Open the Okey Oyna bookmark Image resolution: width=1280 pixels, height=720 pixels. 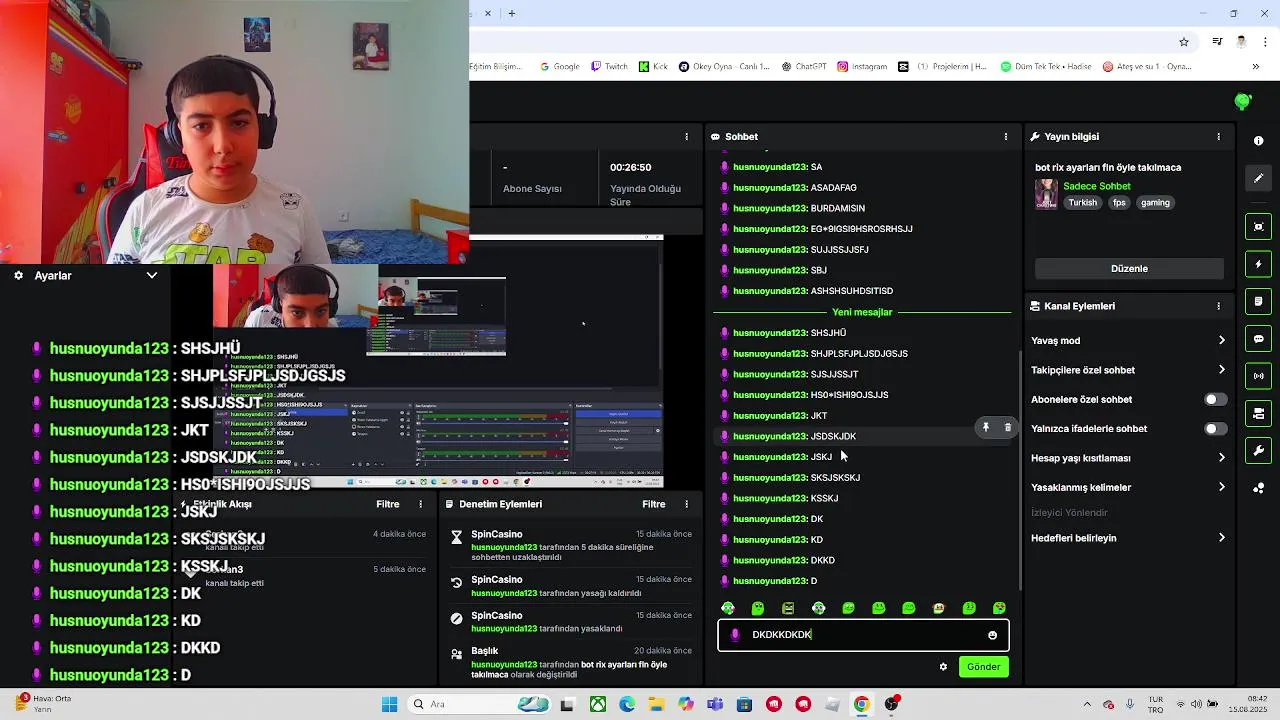pos(724,67)
